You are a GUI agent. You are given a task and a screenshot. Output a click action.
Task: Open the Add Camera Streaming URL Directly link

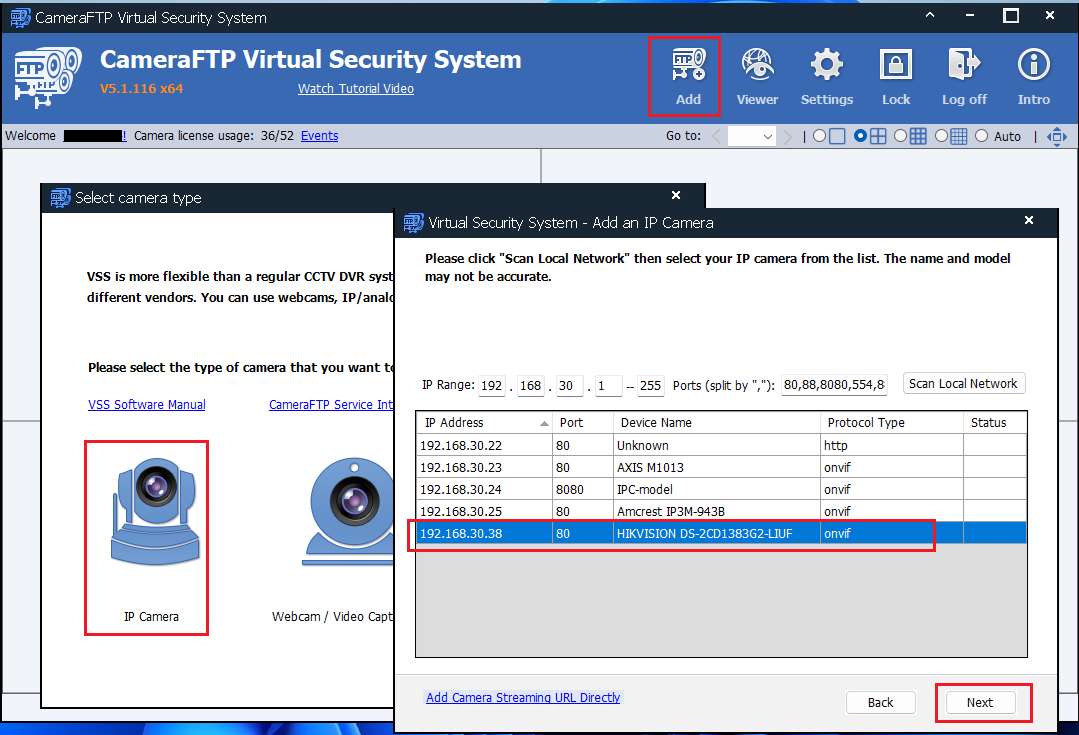coord(522,698)
